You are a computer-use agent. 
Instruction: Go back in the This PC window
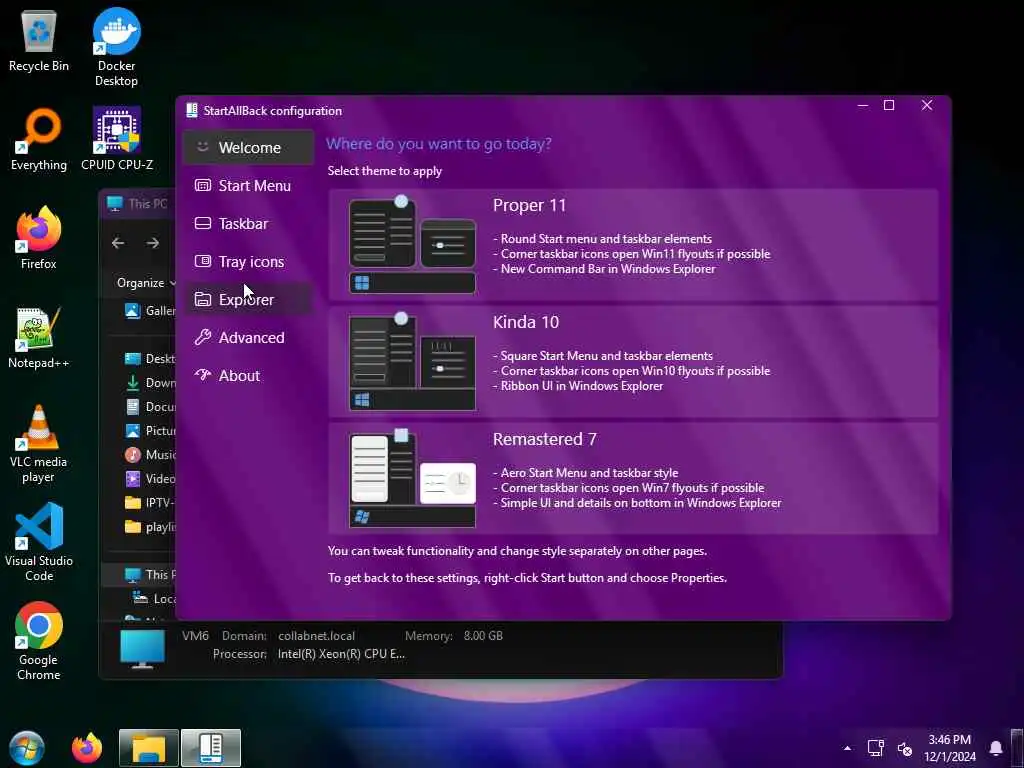coord(118,243)
